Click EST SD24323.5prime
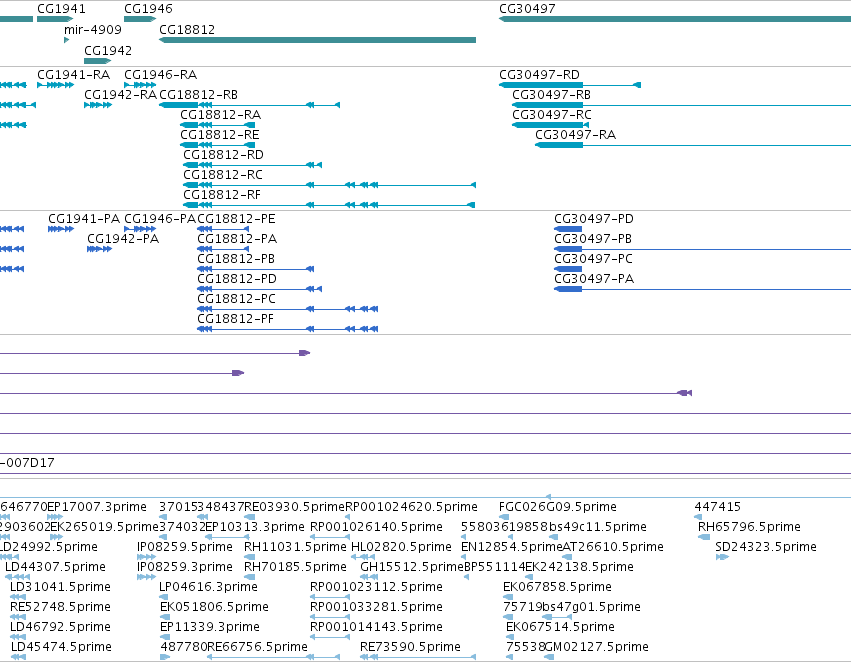The image size is (851, 662). [x=766, y=547]
